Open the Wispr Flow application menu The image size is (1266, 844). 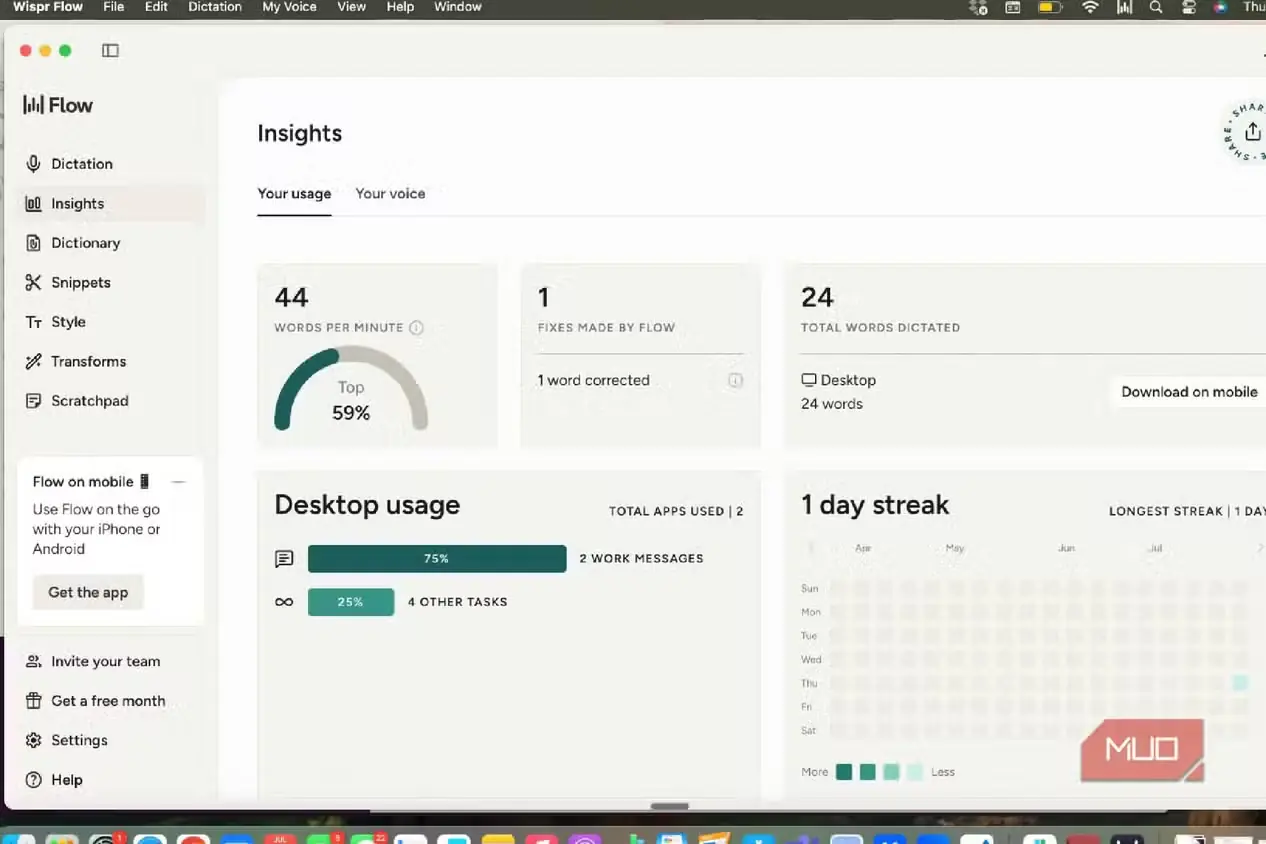tap(47, 7)
